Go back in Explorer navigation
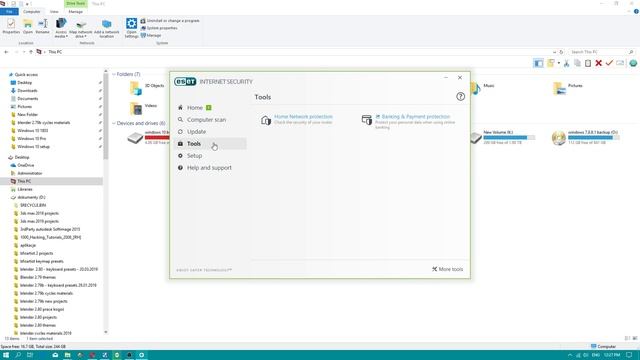This screenshot has width=640, height=360. click(6, 52)
